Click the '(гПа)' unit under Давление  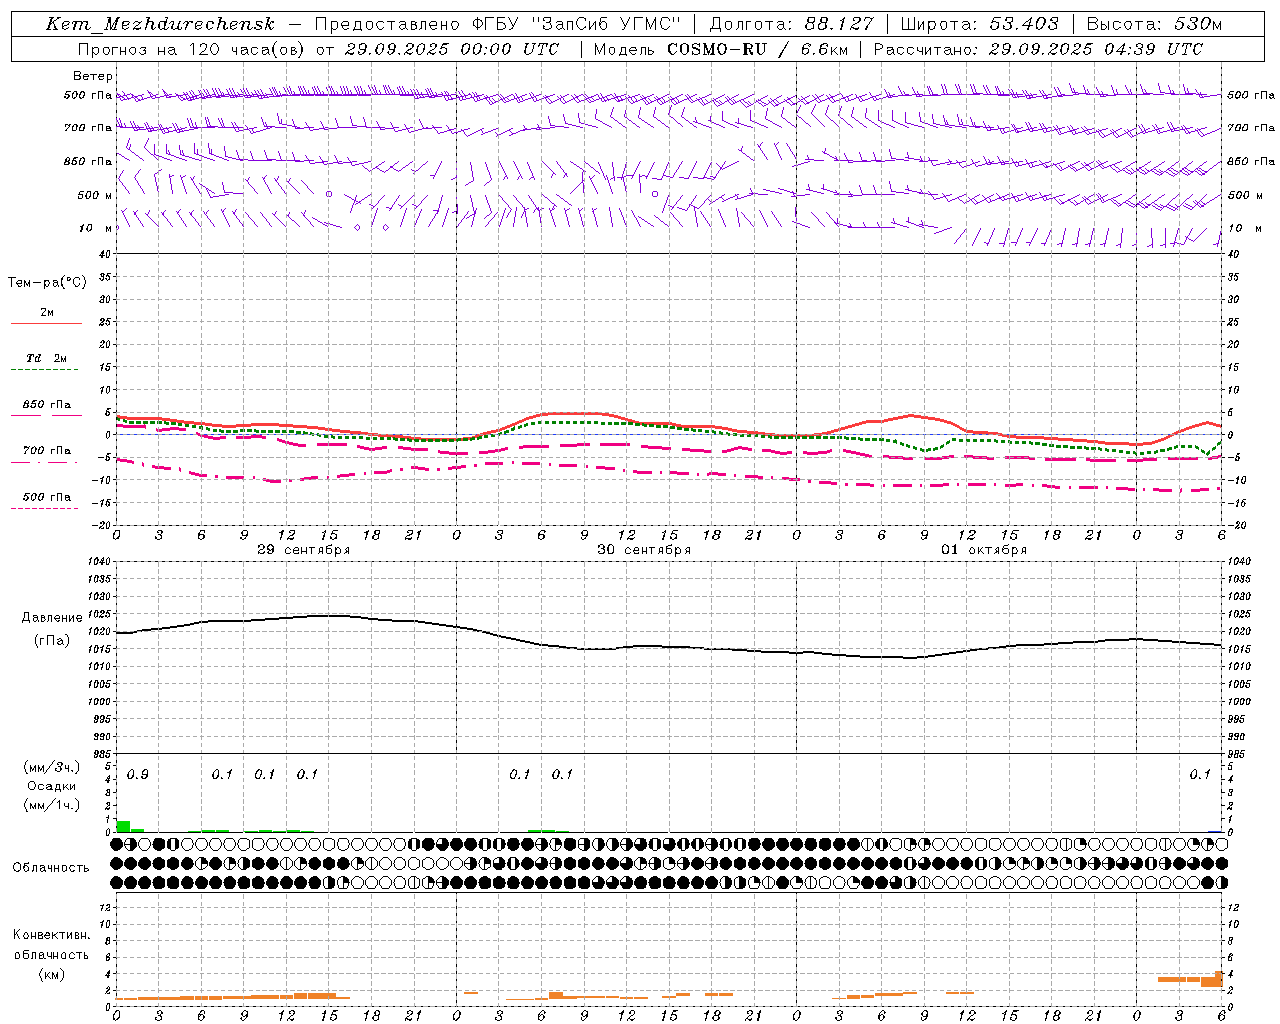pos(52,641)
